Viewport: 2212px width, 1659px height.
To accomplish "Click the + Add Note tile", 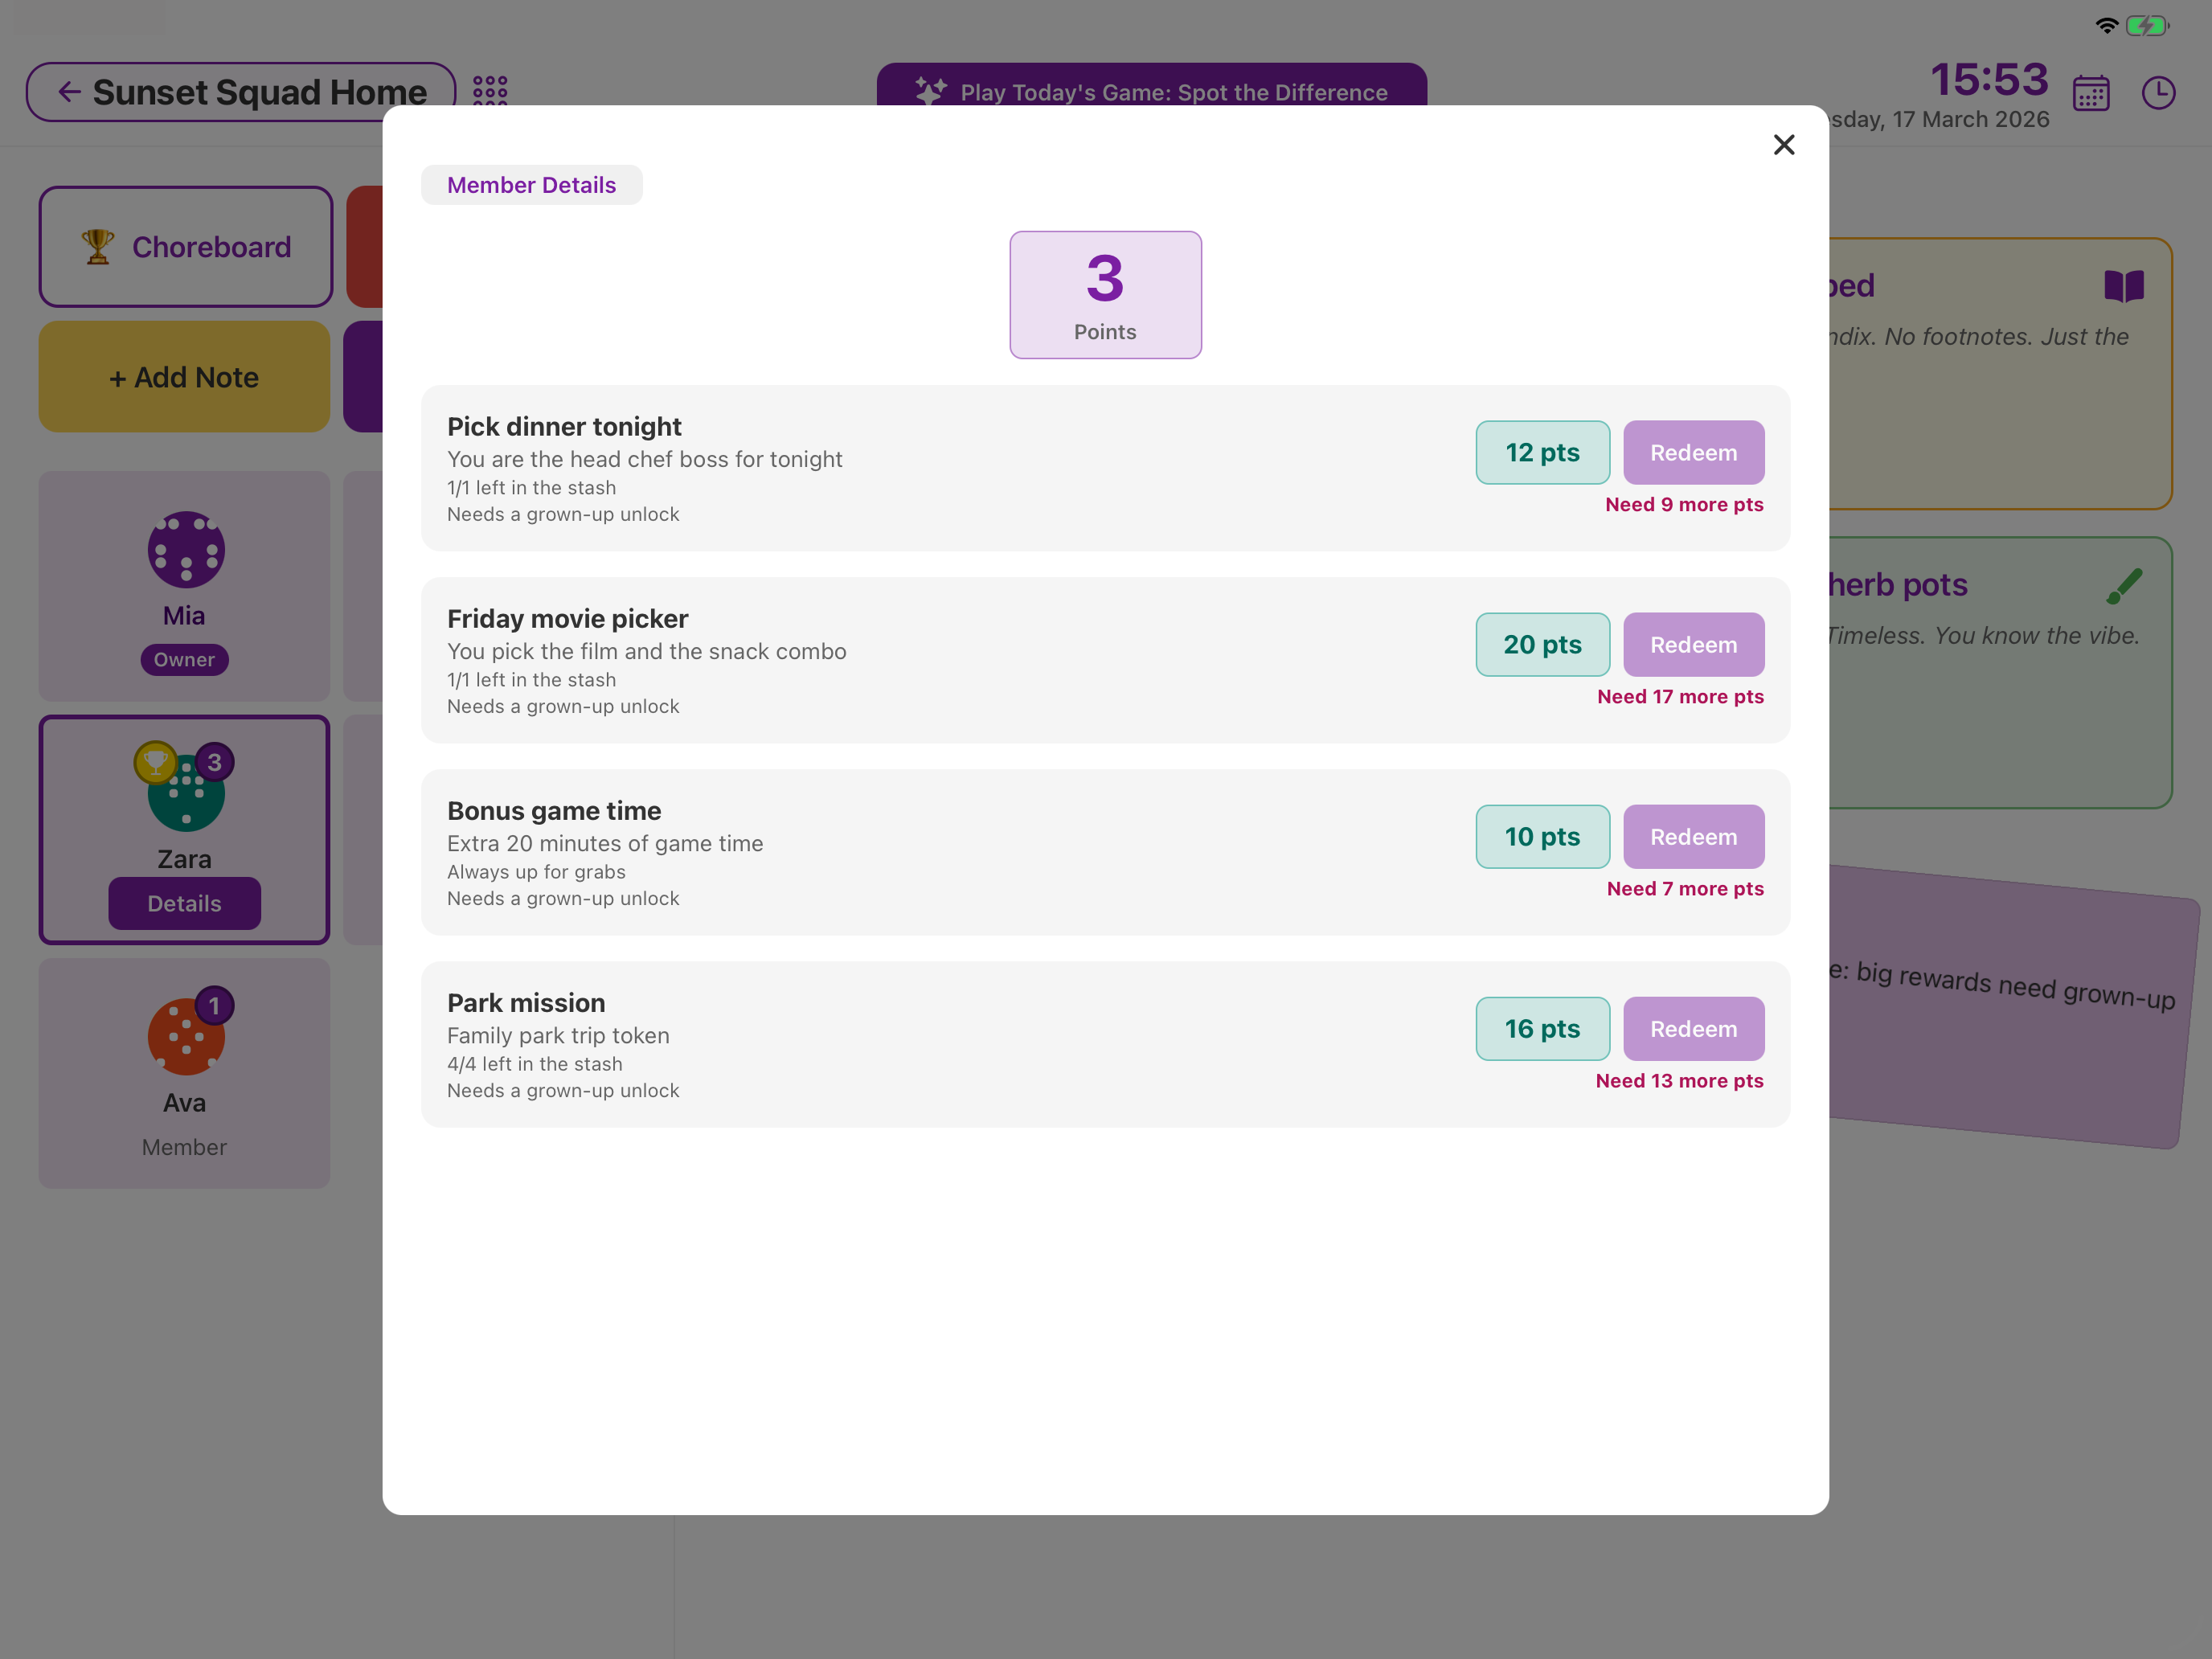I will tap(184, 377).
